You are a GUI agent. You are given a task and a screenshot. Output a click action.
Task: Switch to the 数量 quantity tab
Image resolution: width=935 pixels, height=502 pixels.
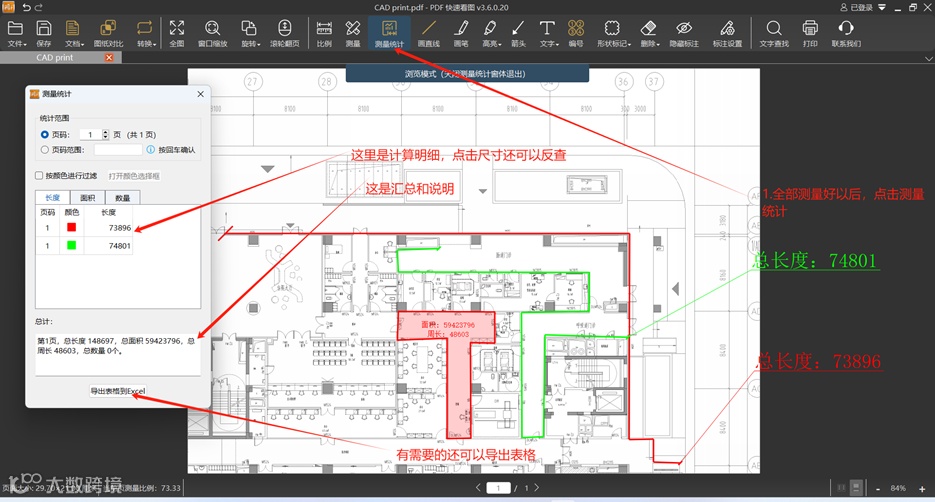click(x=122, y=197)
